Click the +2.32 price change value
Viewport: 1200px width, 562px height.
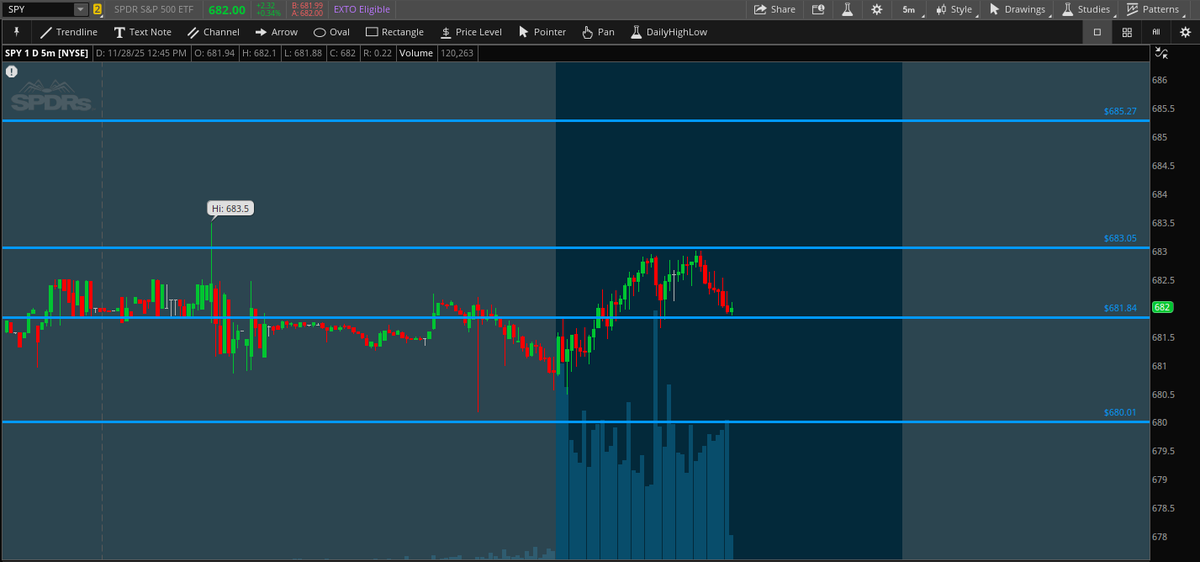pyautogui.click(x=264, y=5)
